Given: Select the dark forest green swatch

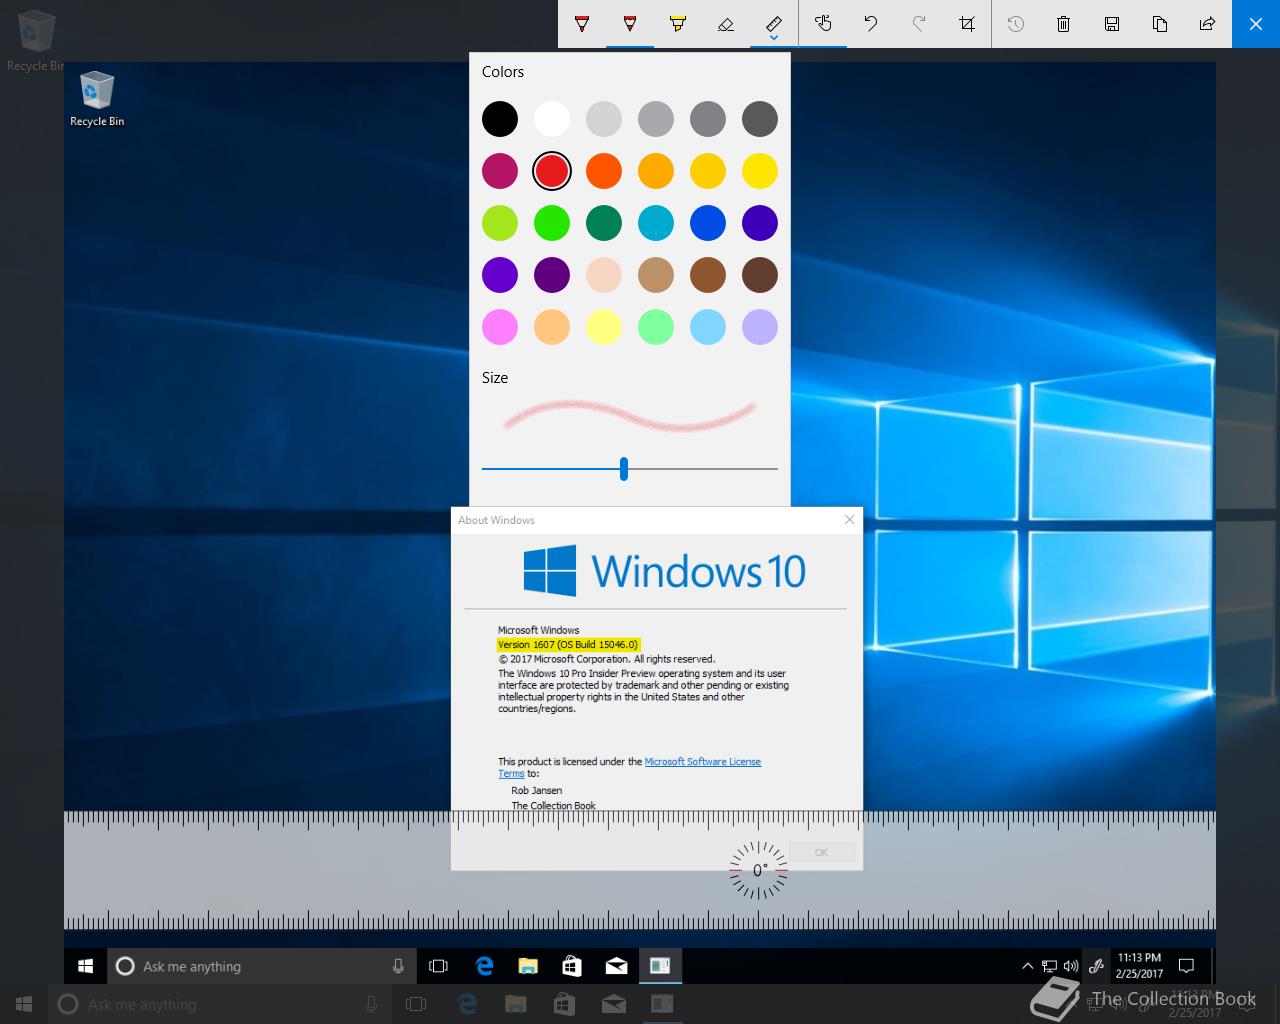Looking at the screenshot, I should point(604,223).
